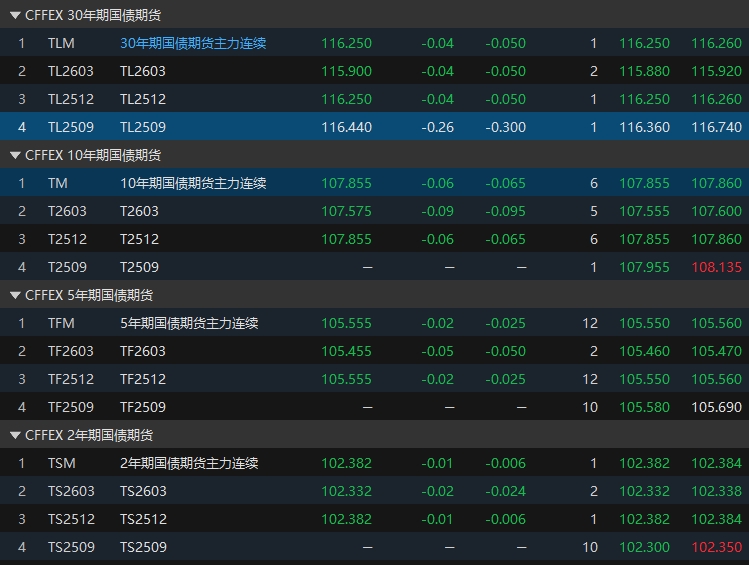This screenshot has width=749, height=565.
Task: Click price 115.900 for TL2603
Action: [x=346, y=71]
